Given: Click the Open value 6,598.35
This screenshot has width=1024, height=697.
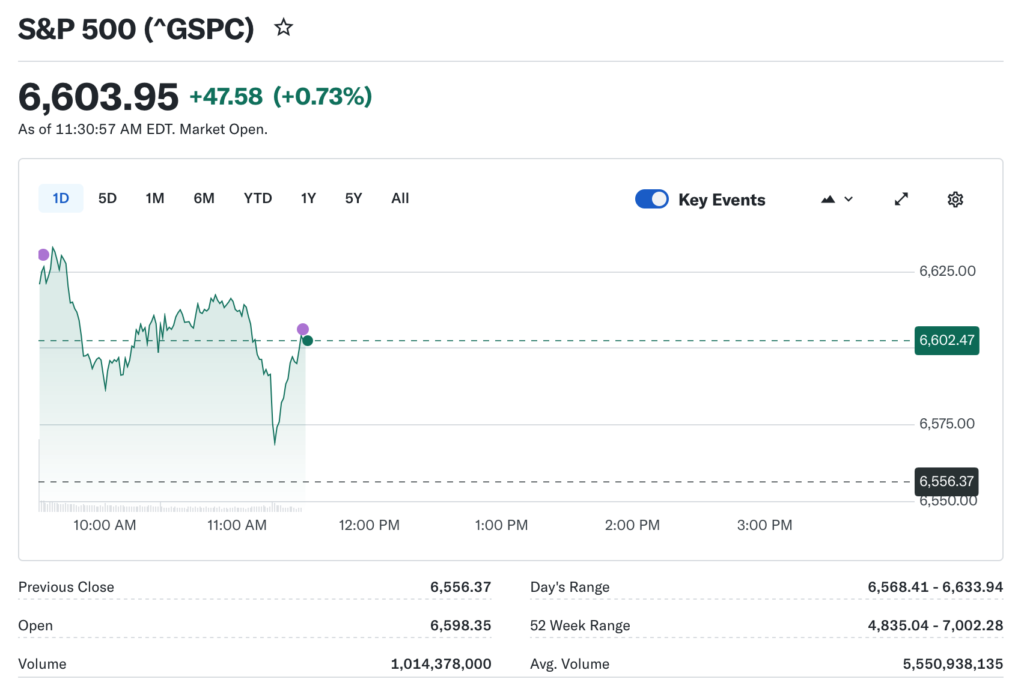Looking at the screenshot, I should 460,626.
